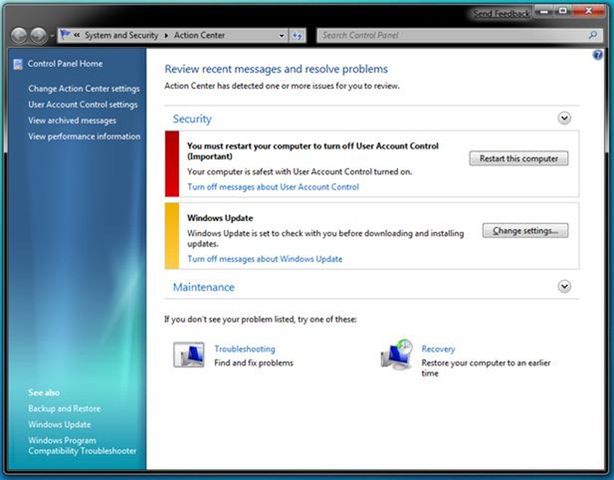Open recent pages dropdown beside navigation arrows

(52, 36)
